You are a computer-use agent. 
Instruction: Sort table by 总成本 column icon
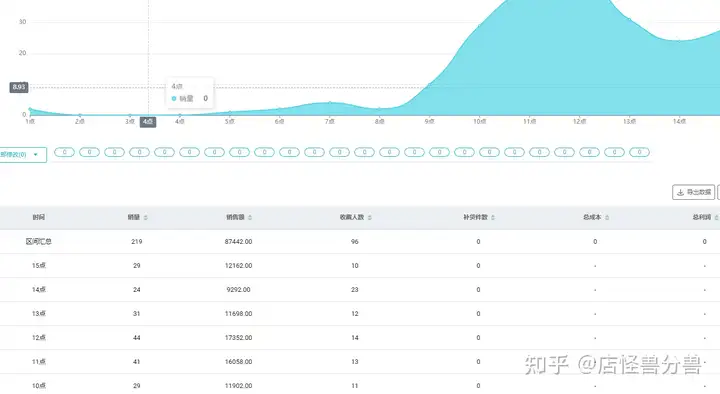pos(607,218)
